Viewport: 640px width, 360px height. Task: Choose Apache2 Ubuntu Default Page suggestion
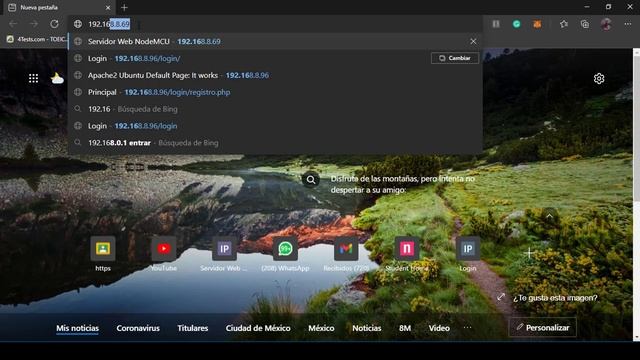(x=276, y=75)
